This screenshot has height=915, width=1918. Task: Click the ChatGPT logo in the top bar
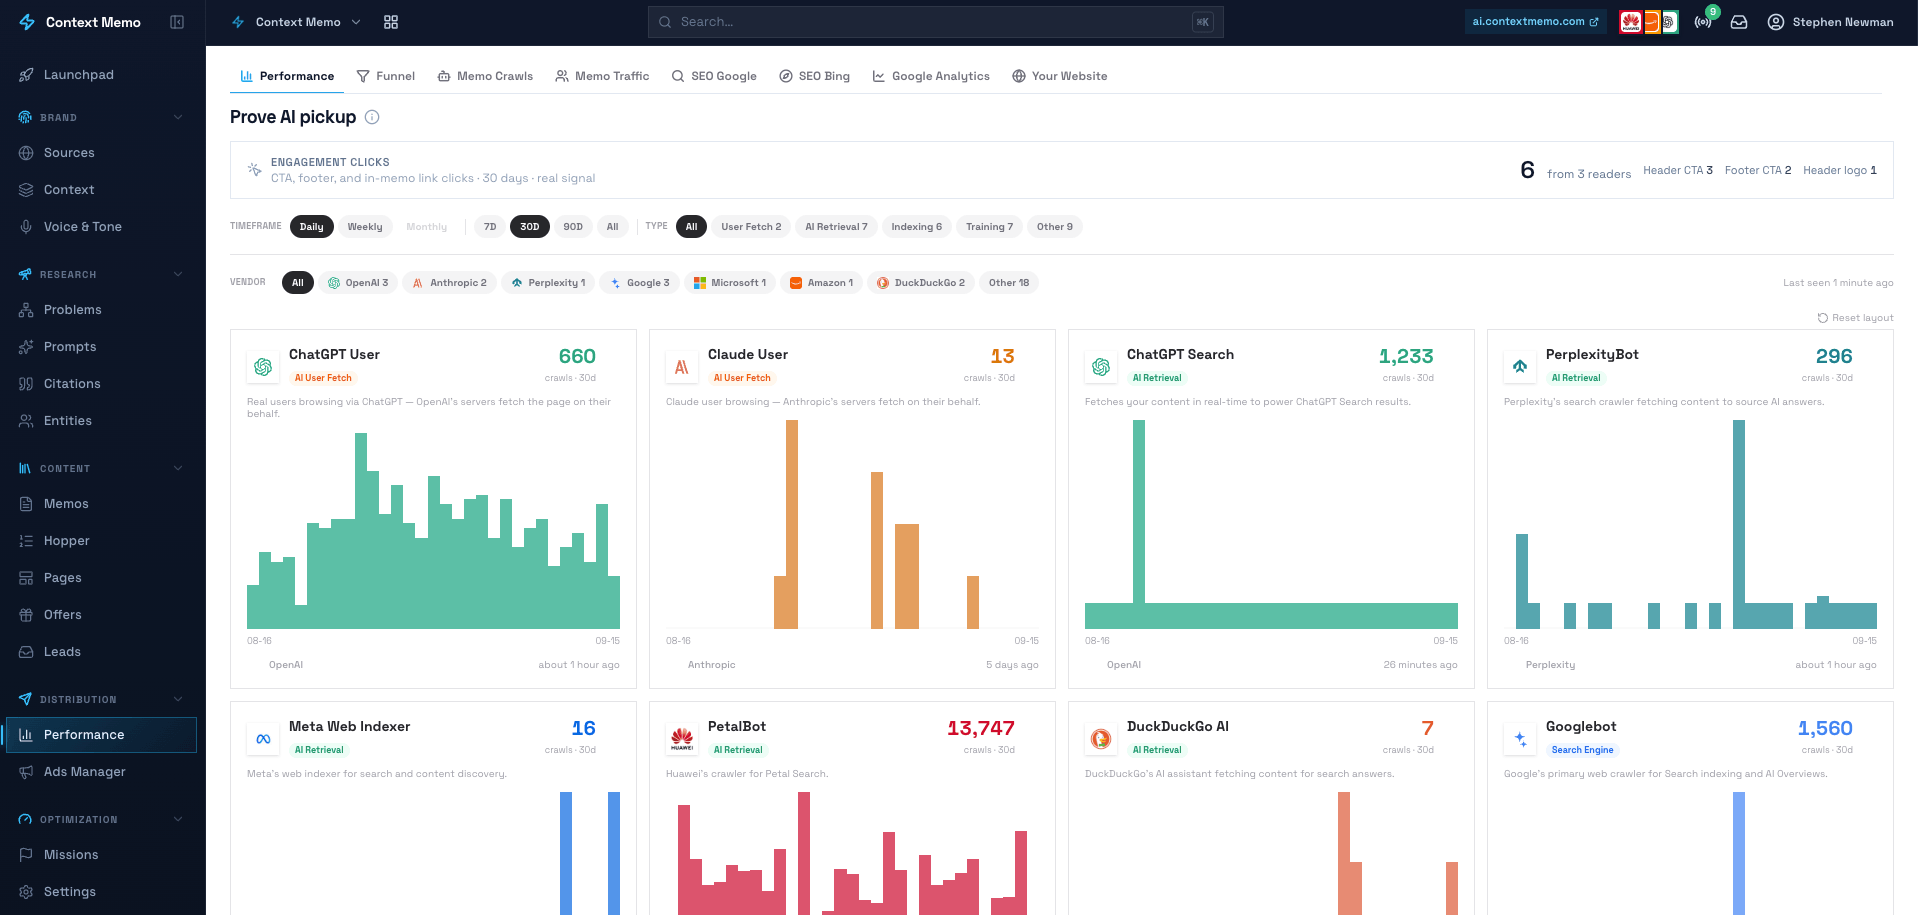coord(1669,22)
